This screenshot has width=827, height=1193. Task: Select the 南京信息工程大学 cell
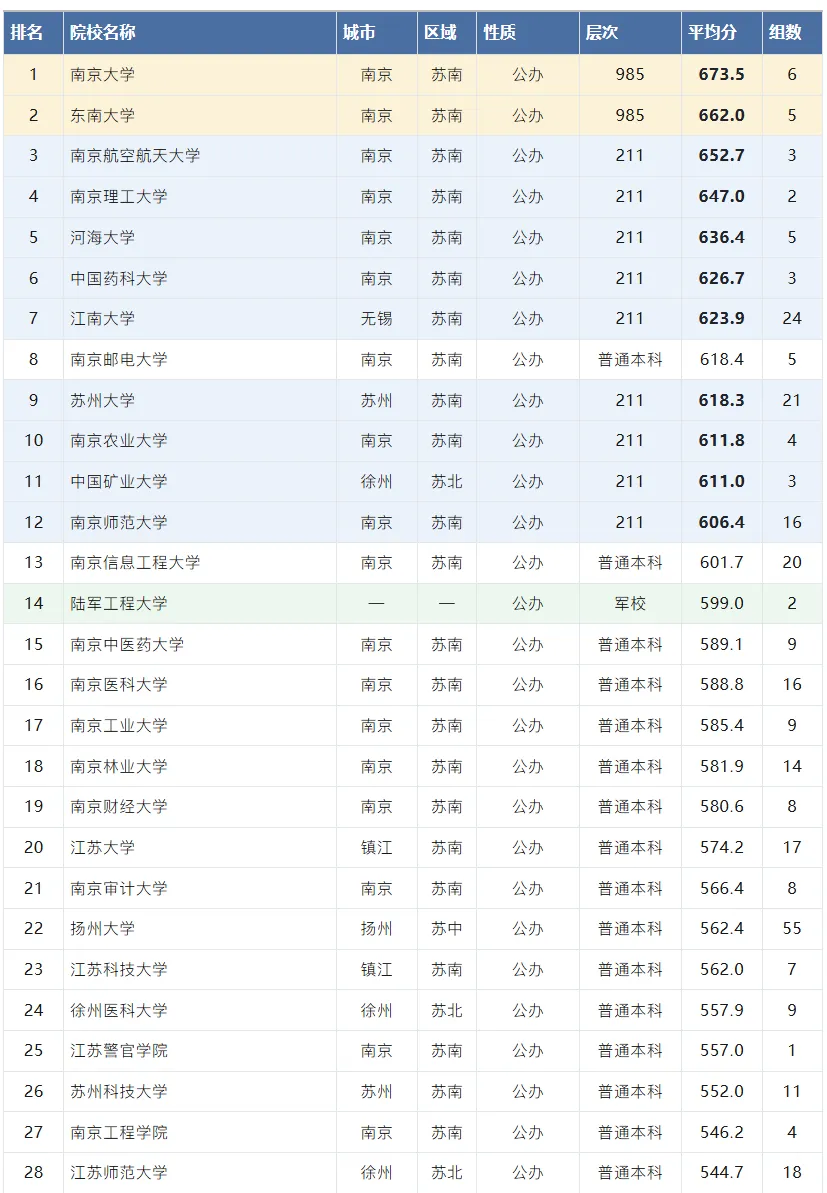199,563
